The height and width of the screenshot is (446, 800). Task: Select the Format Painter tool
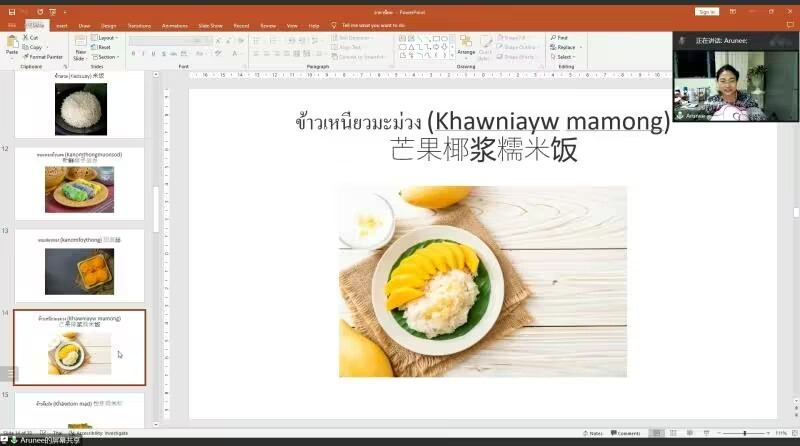44,57
